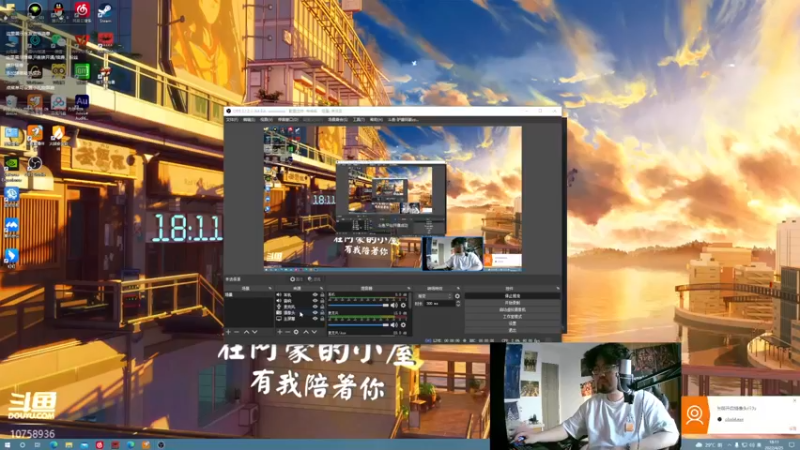This screenshot has width=800, height=450.
Task: Open the File (文件) menu in OBS
Action: [x=232, y=119]
